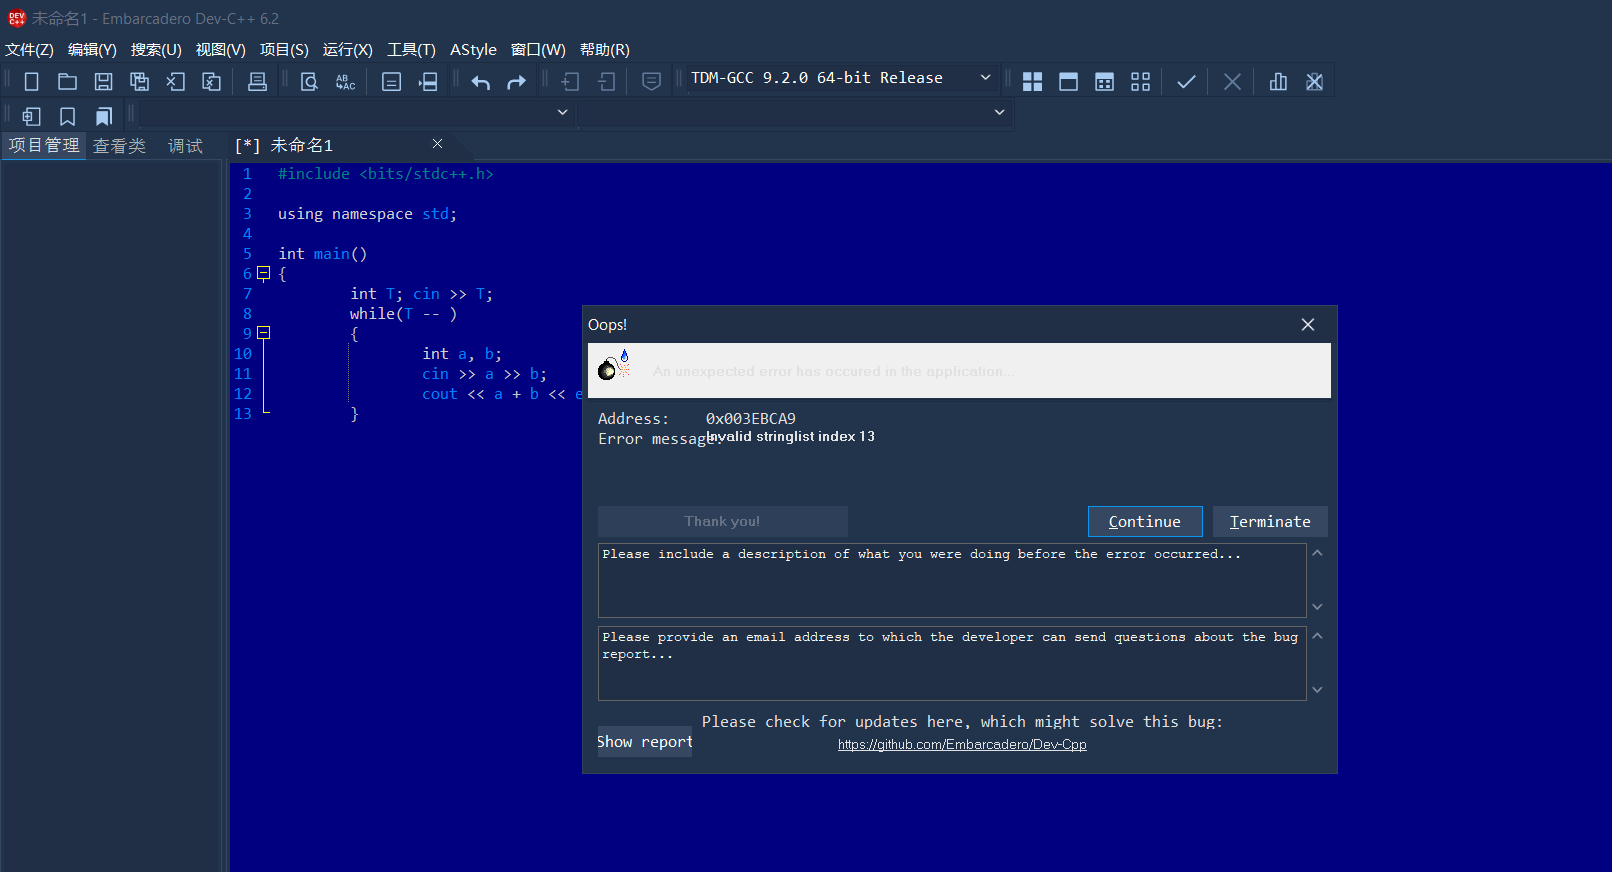
Task: Click description box scroll-up arrow
Action: coord(1318,553)
